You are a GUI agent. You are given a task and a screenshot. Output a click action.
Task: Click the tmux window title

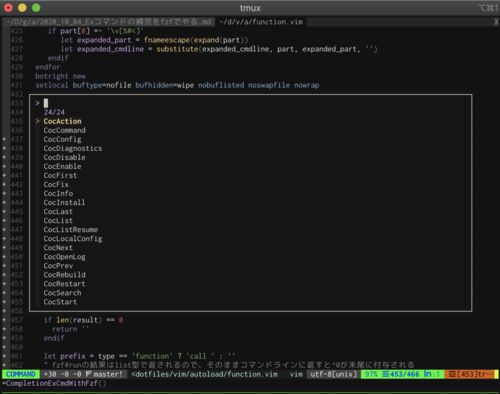coord(250,8)
